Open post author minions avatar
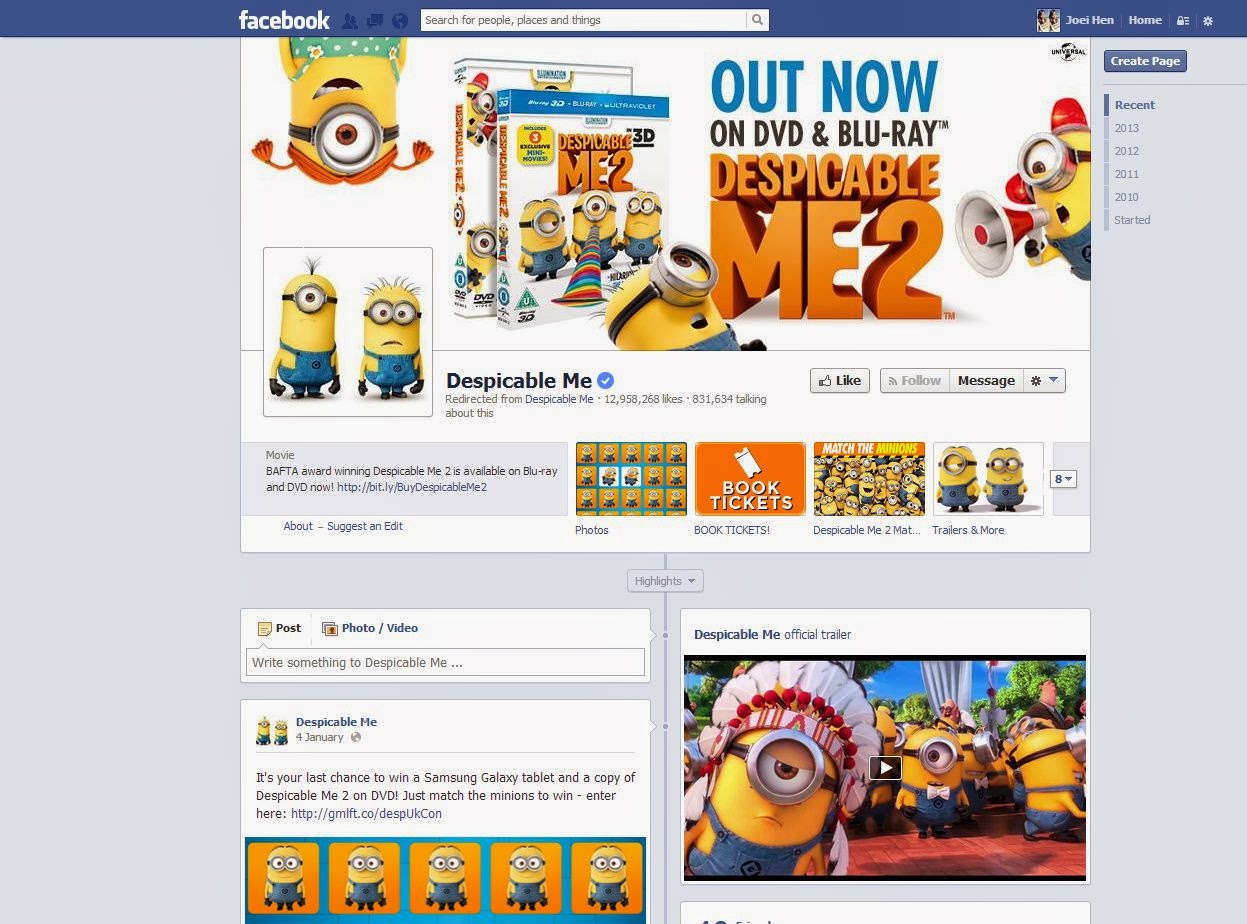The height and width of the screenshot is (924, 1247). 272,730
